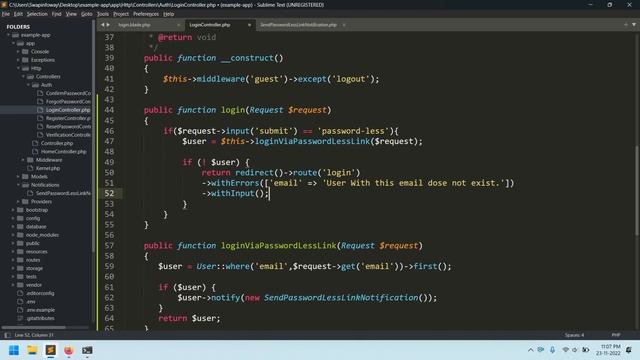640x360 pixels.
Task: Expand the routes folder
Action: coord(13,260)
